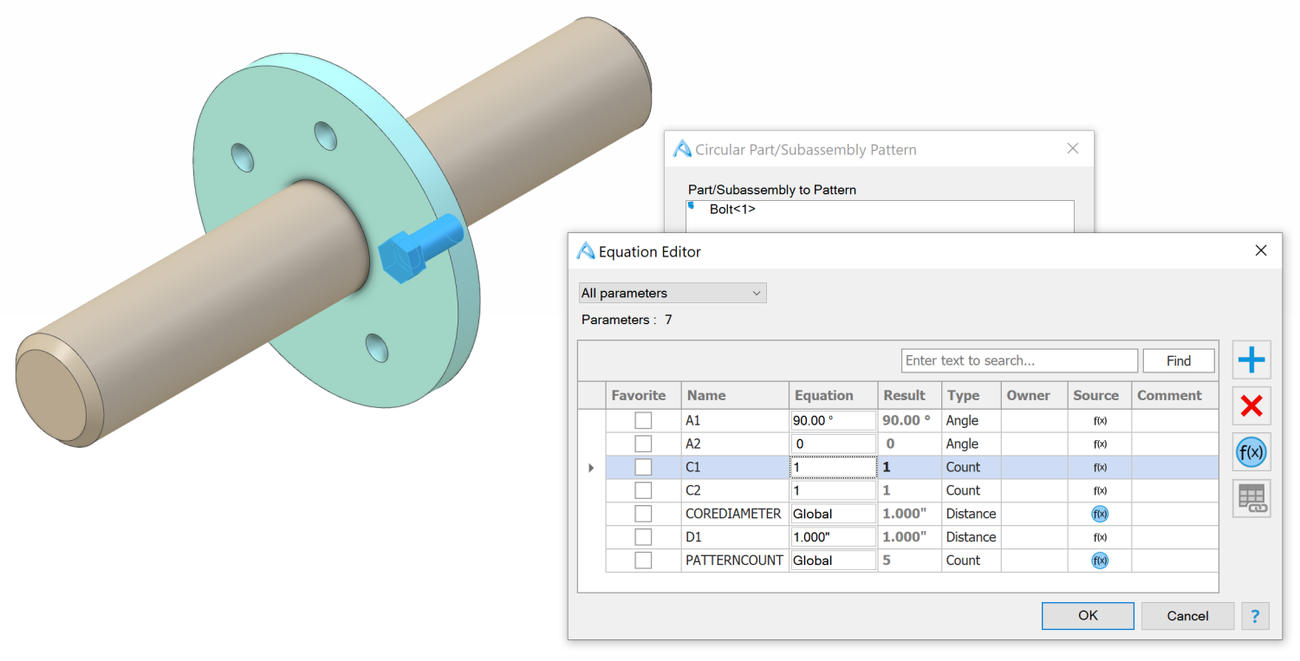Image resolution: width=1300 pixels, height=661 pixels.
Task: Click the f(x) source icon in the A1 row
Action: pyautogui.click(x=1100, y=421)
